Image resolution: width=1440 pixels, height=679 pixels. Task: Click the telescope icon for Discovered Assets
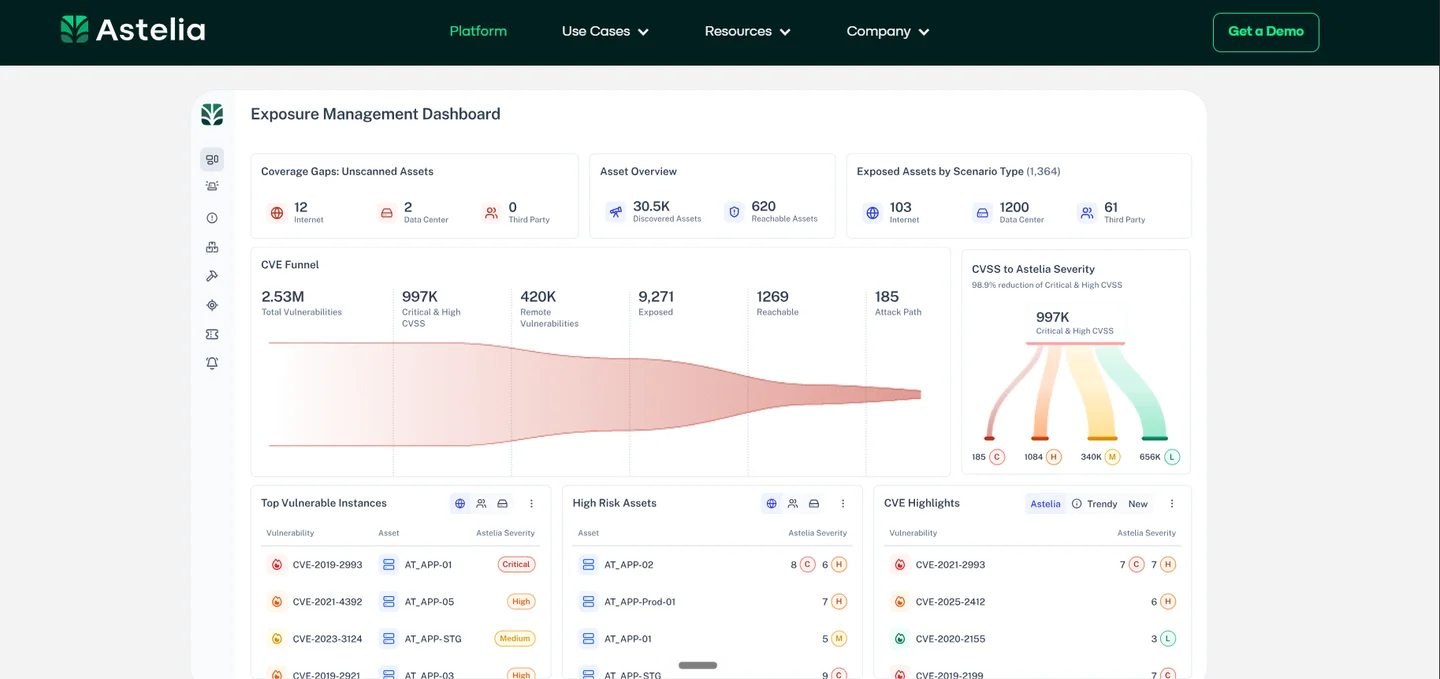click(616, 212)
